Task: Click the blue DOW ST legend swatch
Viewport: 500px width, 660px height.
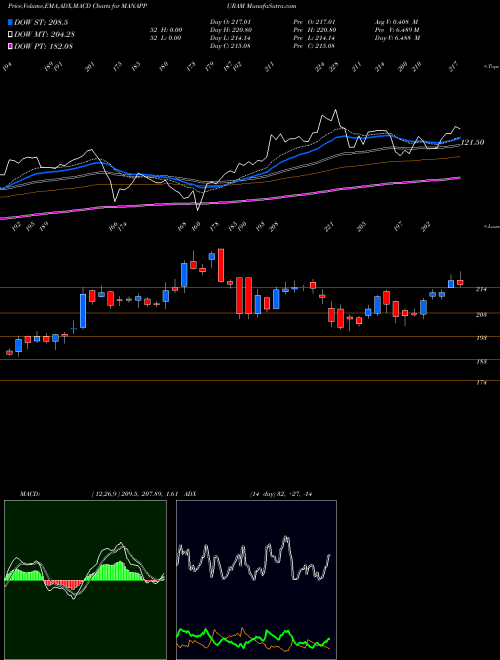Action: point(11,22)
